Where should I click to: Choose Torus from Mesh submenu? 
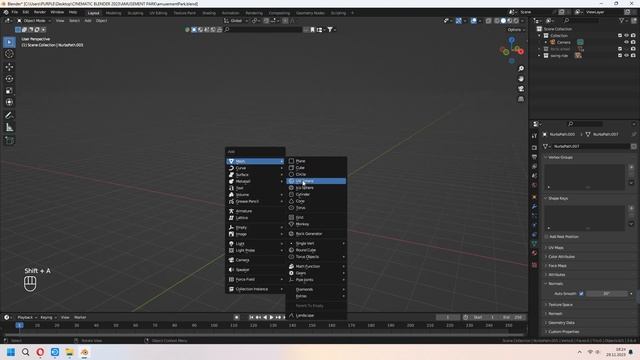(x=316, y=208)
